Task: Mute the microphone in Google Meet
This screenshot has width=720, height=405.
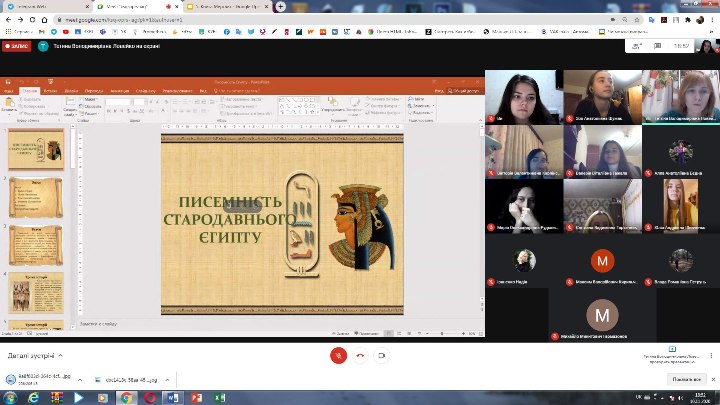Action: 339,355
